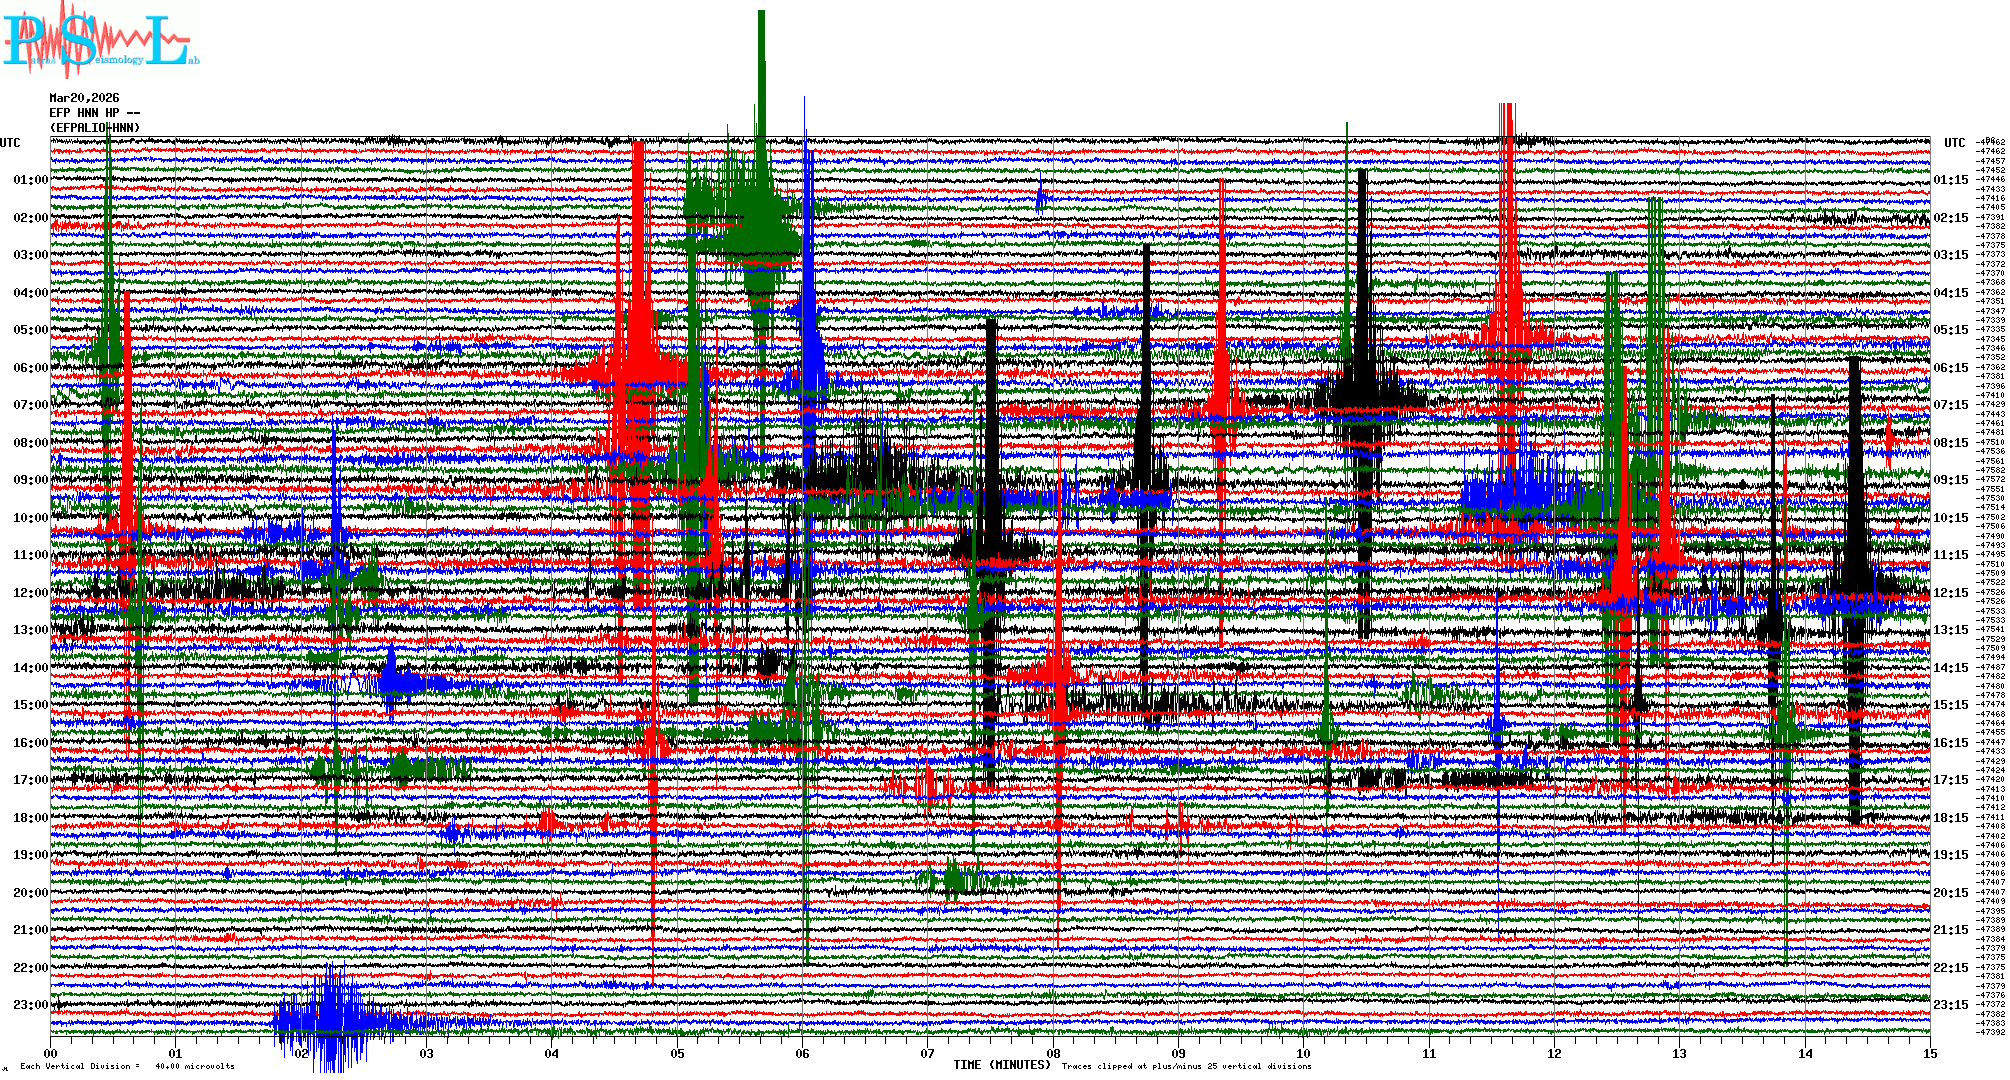Click minute marker 10 on bottom axis
The image size is (2010, 1080).
pos(1303,1053)
